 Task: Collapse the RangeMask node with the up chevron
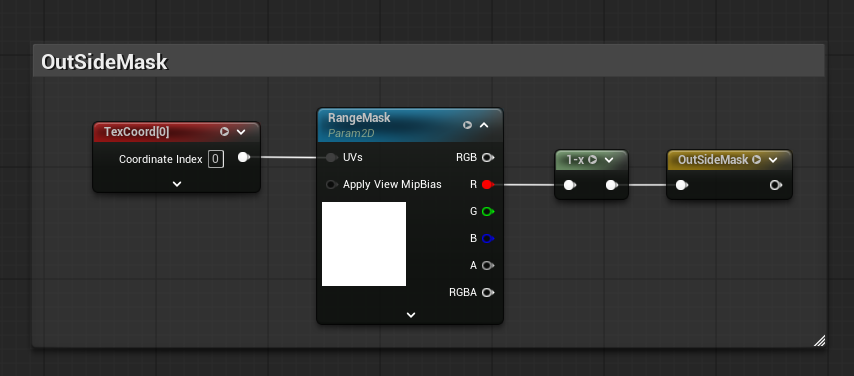click(x=484, y=125)
